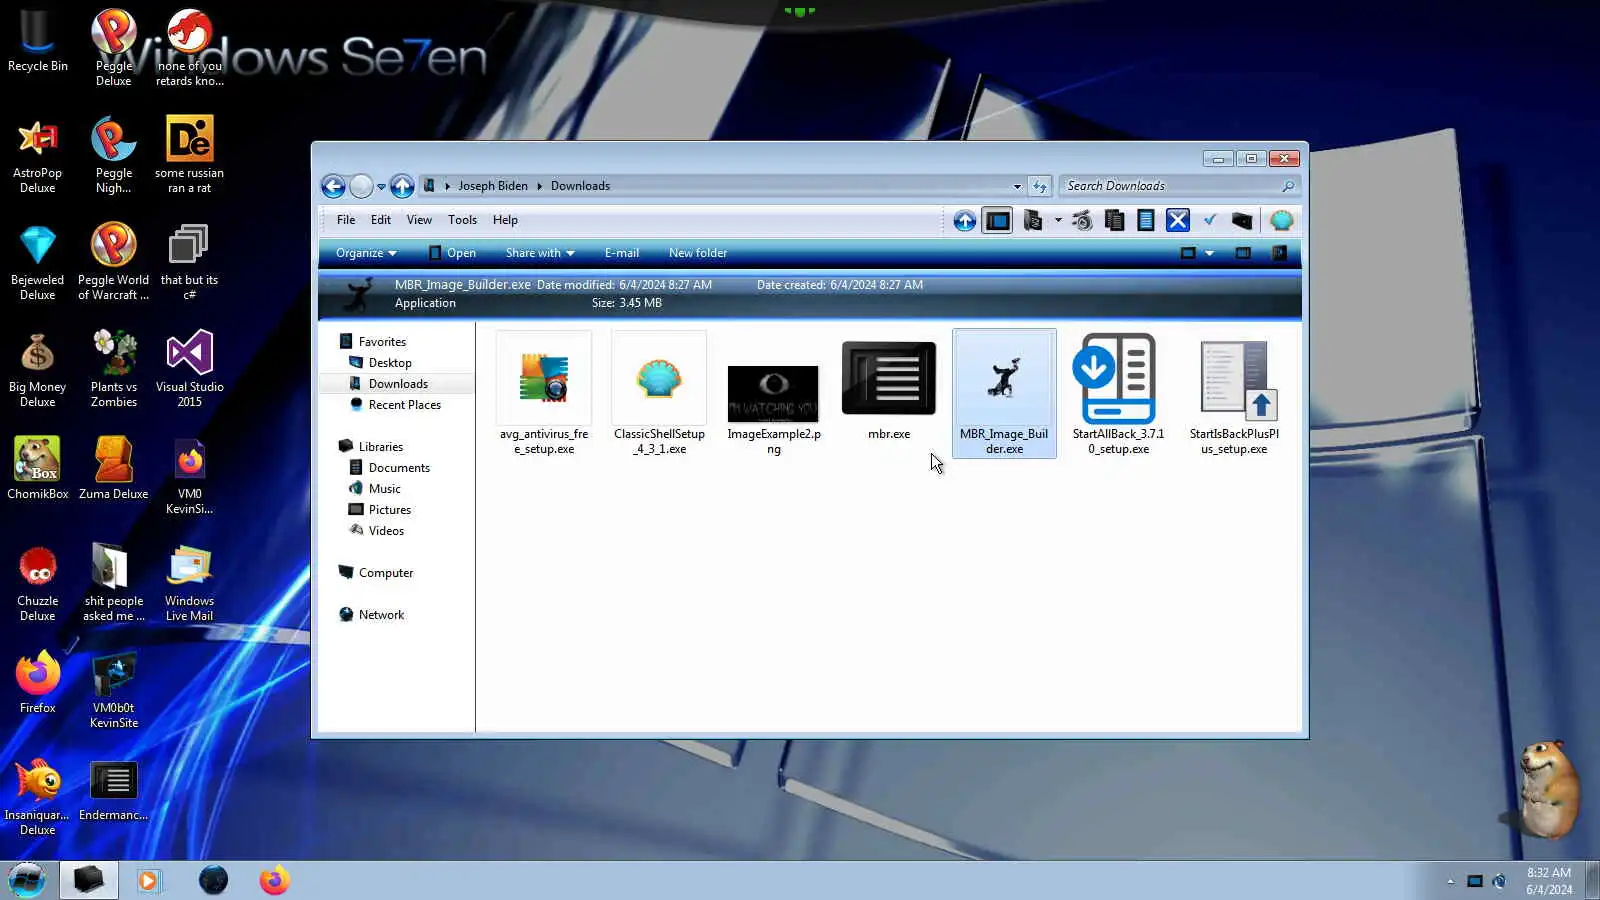Click Downloads in the address breadcrumb

coord(580,186)
